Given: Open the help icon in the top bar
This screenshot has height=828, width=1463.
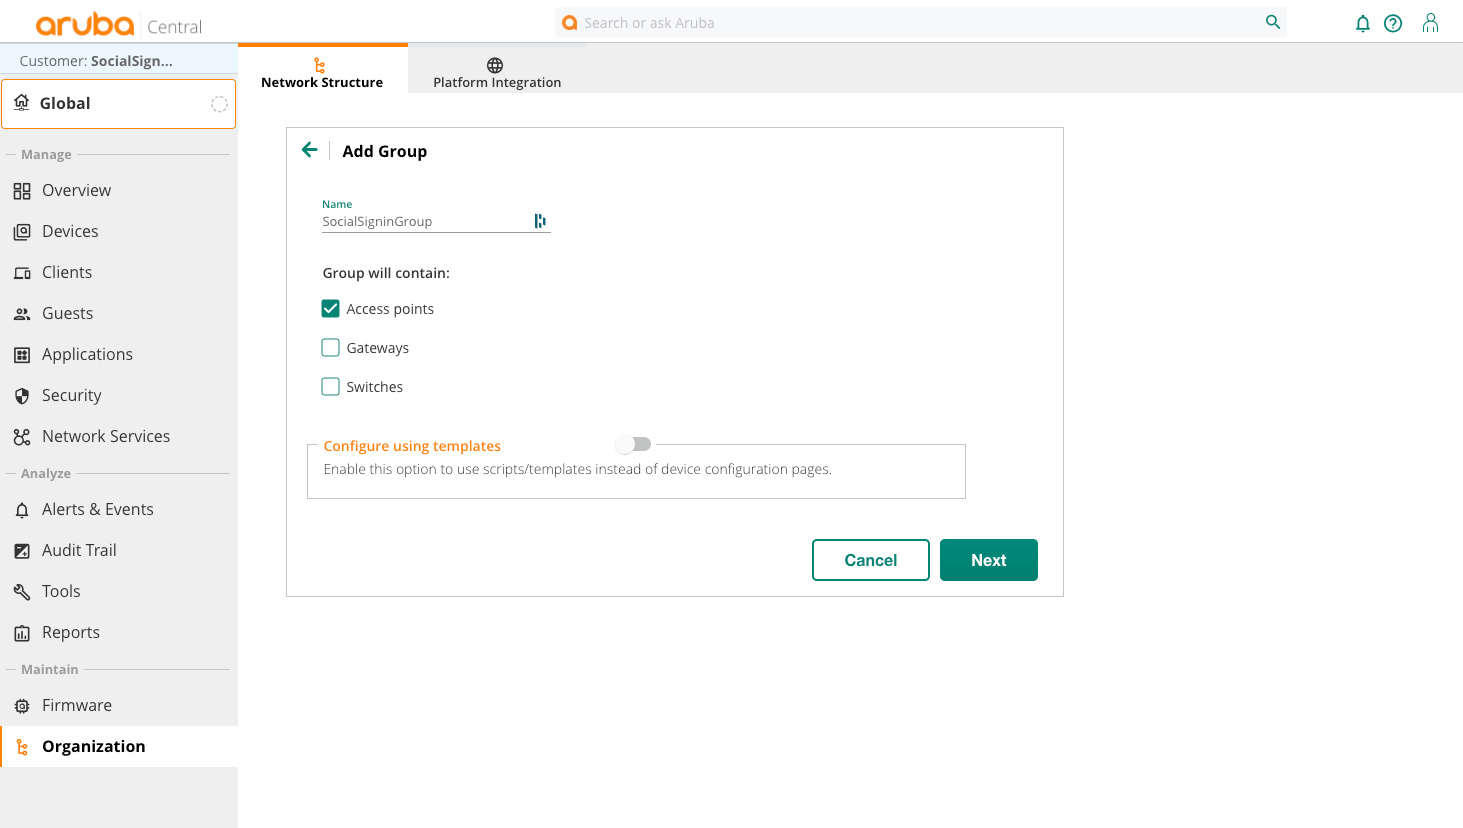Looking at the screenshot, I should point(1393,22).
